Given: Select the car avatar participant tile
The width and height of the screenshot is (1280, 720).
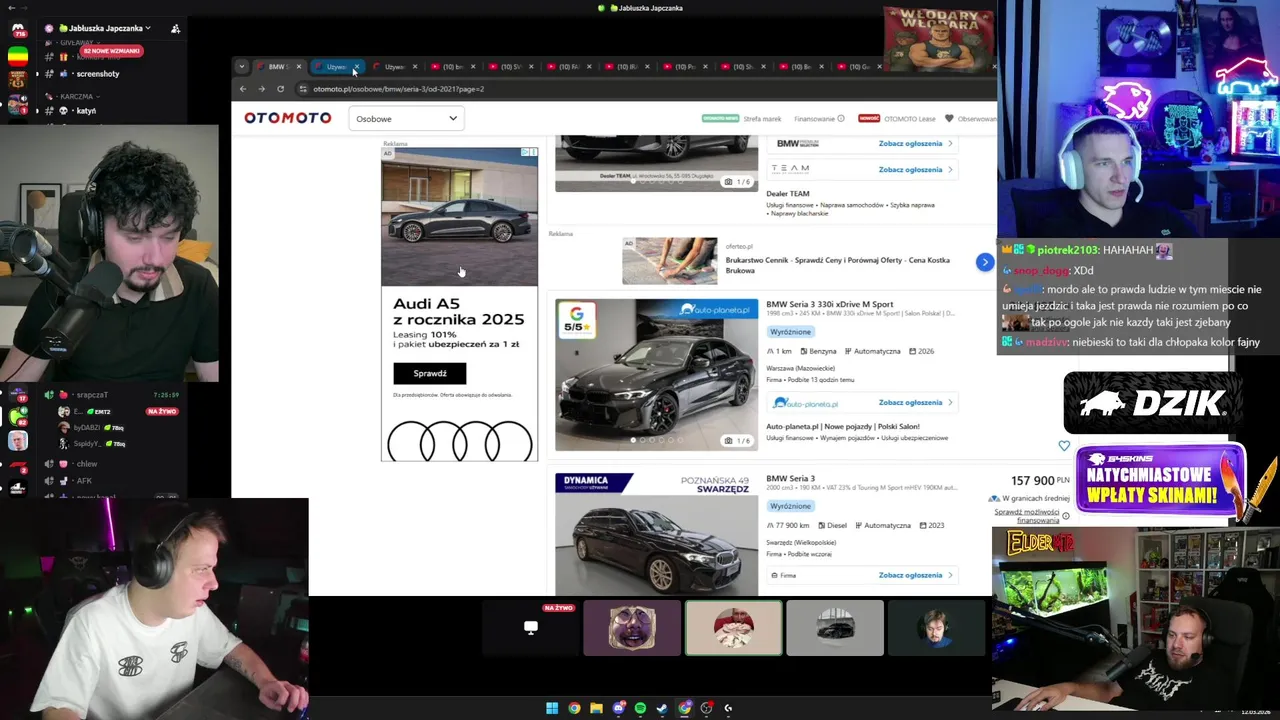Looking at the screenshot, I should tap(835, 628).
